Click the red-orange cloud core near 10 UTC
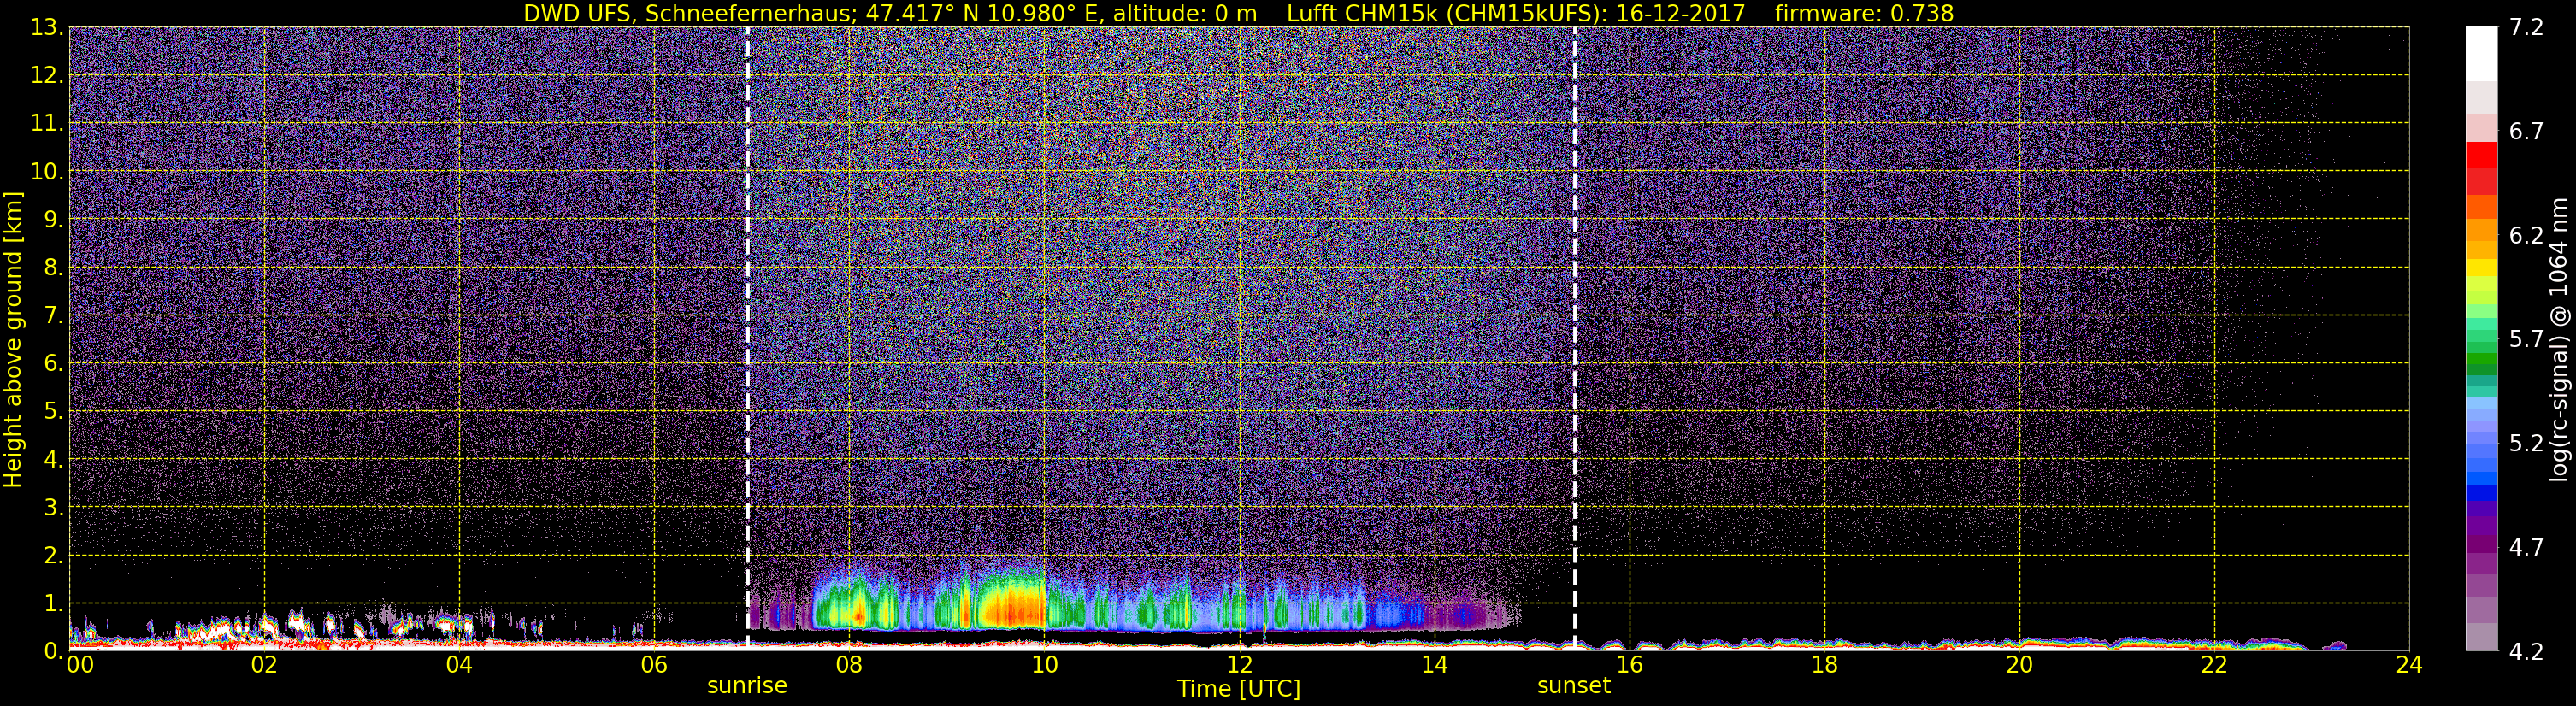Image resolution: width=2576 pixels, height=706 pixels. (1015, 610)
